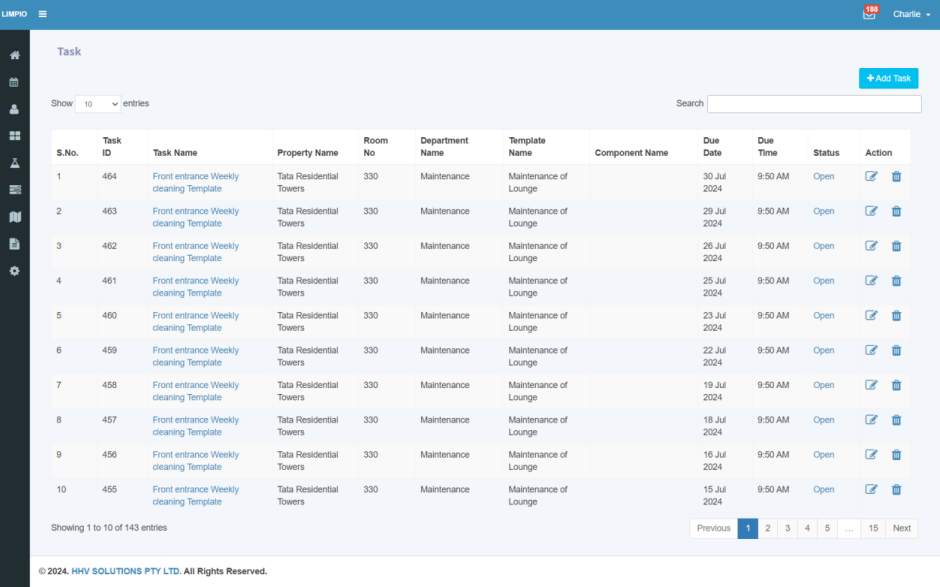
Task: Toggle the hamburger sidebar menu
Action: [x=43, y=14]
